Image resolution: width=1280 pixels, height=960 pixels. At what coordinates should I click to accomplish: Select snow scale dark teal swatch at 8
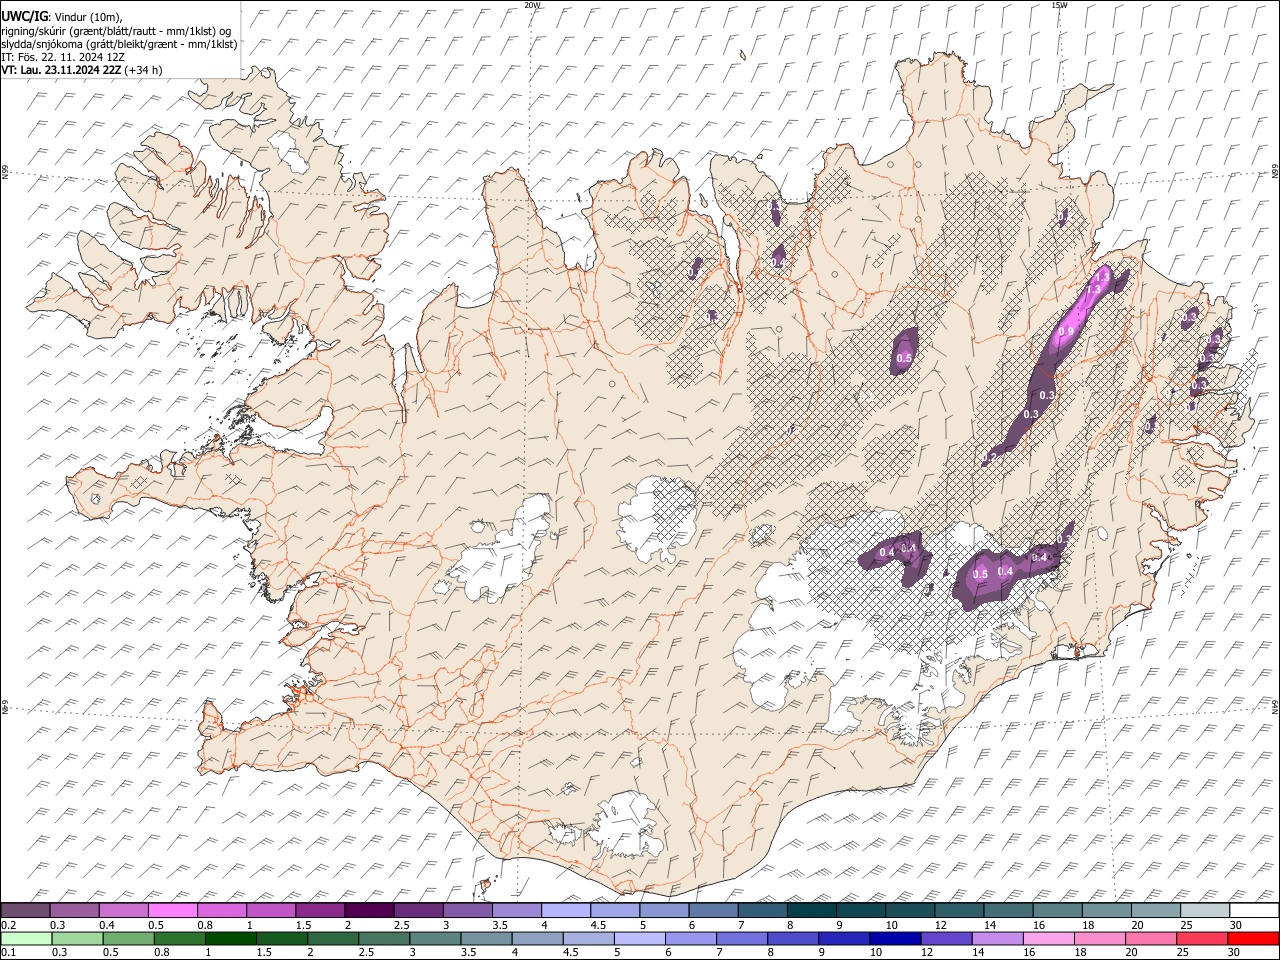coord(810,910)
